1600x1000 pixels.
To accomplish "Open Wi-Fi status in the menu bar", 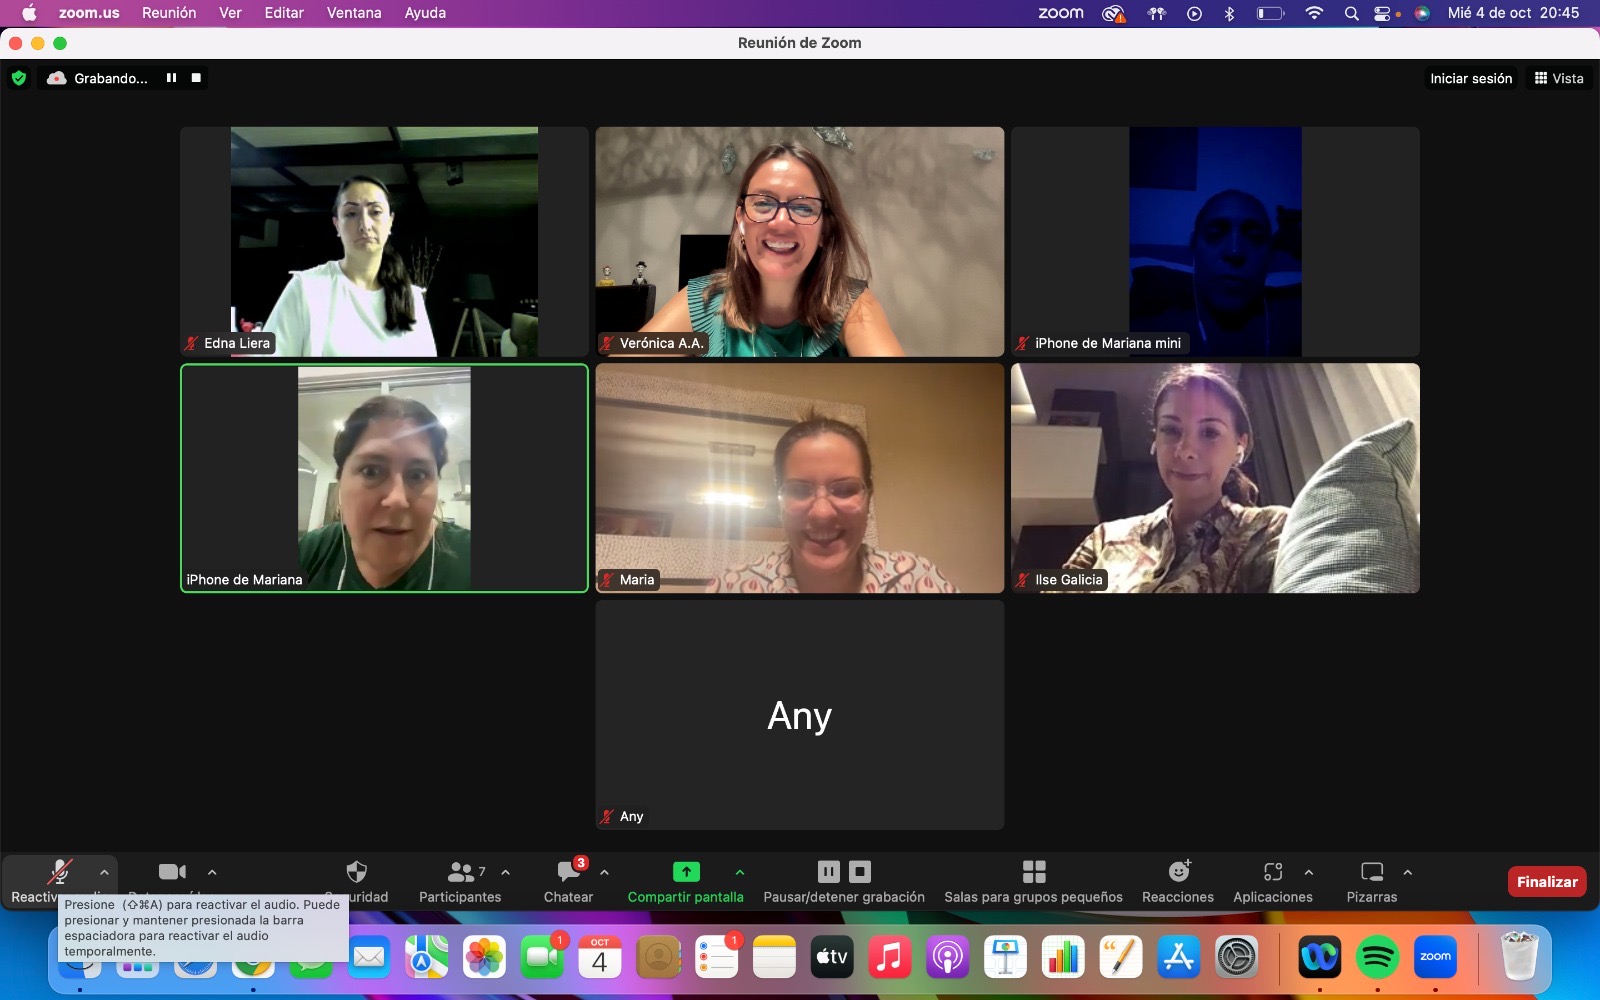I will click(x=1314, y=13).
